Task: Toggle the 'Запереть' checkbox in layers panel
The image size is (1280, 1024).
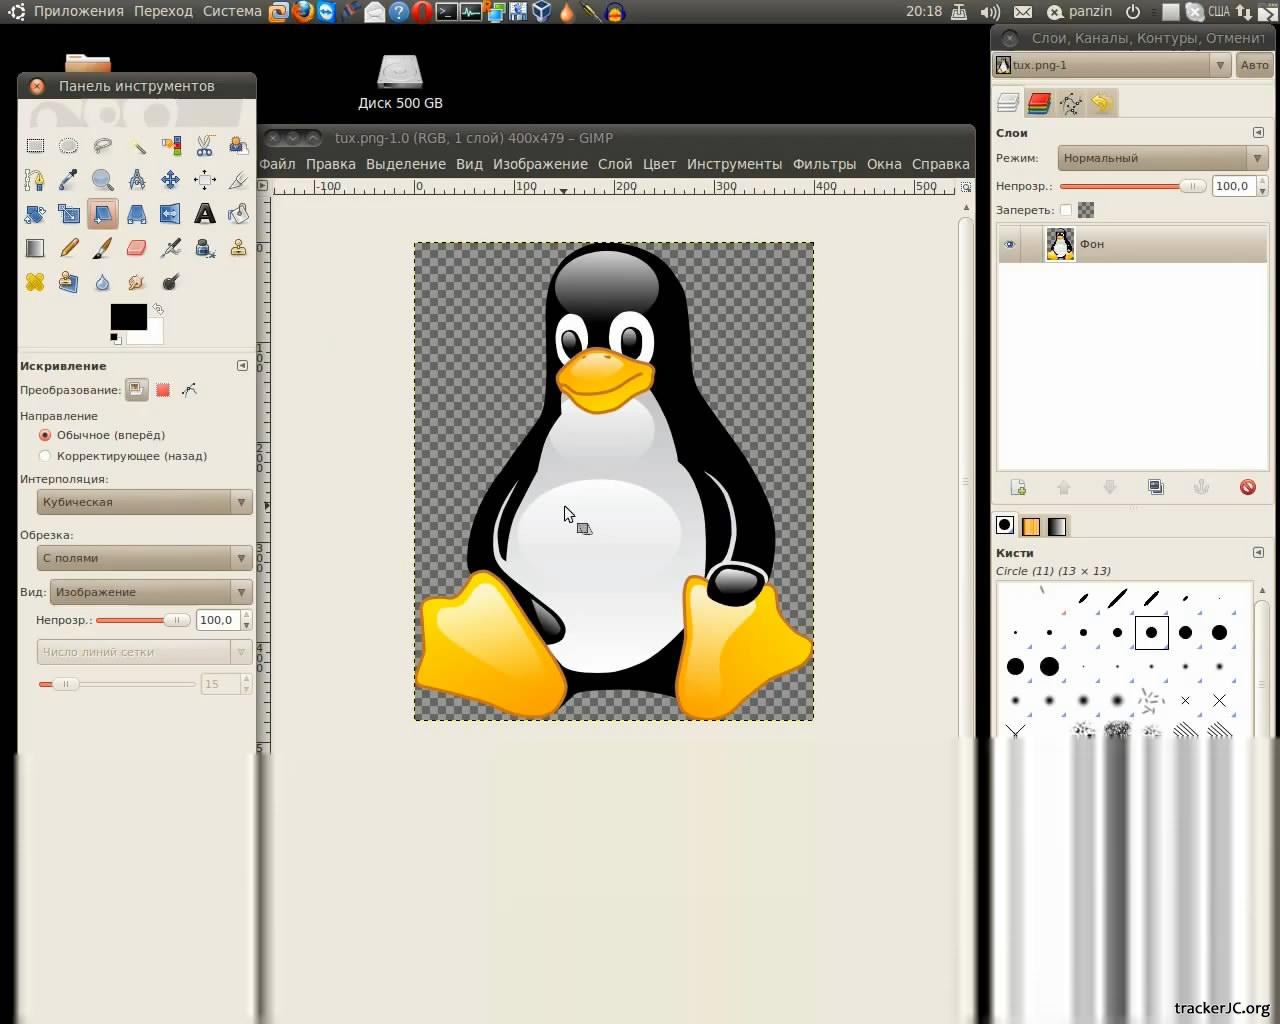Action: [x=1065, y=210]
